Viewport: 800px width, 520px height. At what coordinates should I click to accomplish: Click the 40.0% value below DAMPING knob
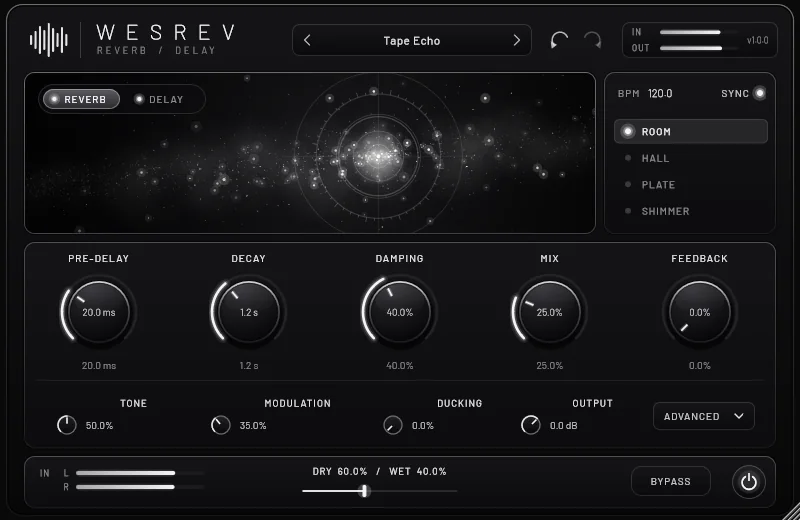pos(399,365)
